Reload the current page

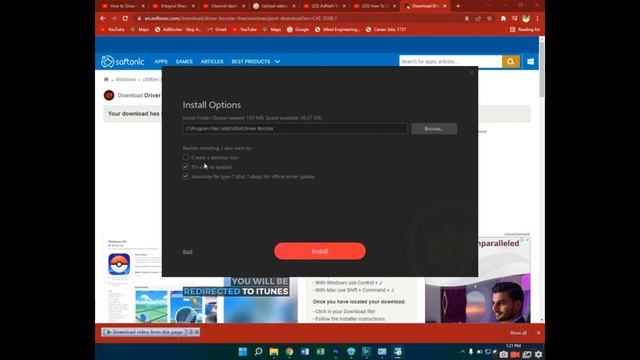point(125,18)
